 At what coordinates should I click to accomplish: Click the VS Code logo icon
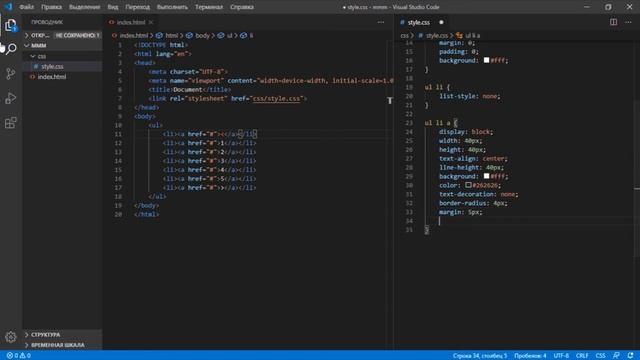(x=8, y=7)
